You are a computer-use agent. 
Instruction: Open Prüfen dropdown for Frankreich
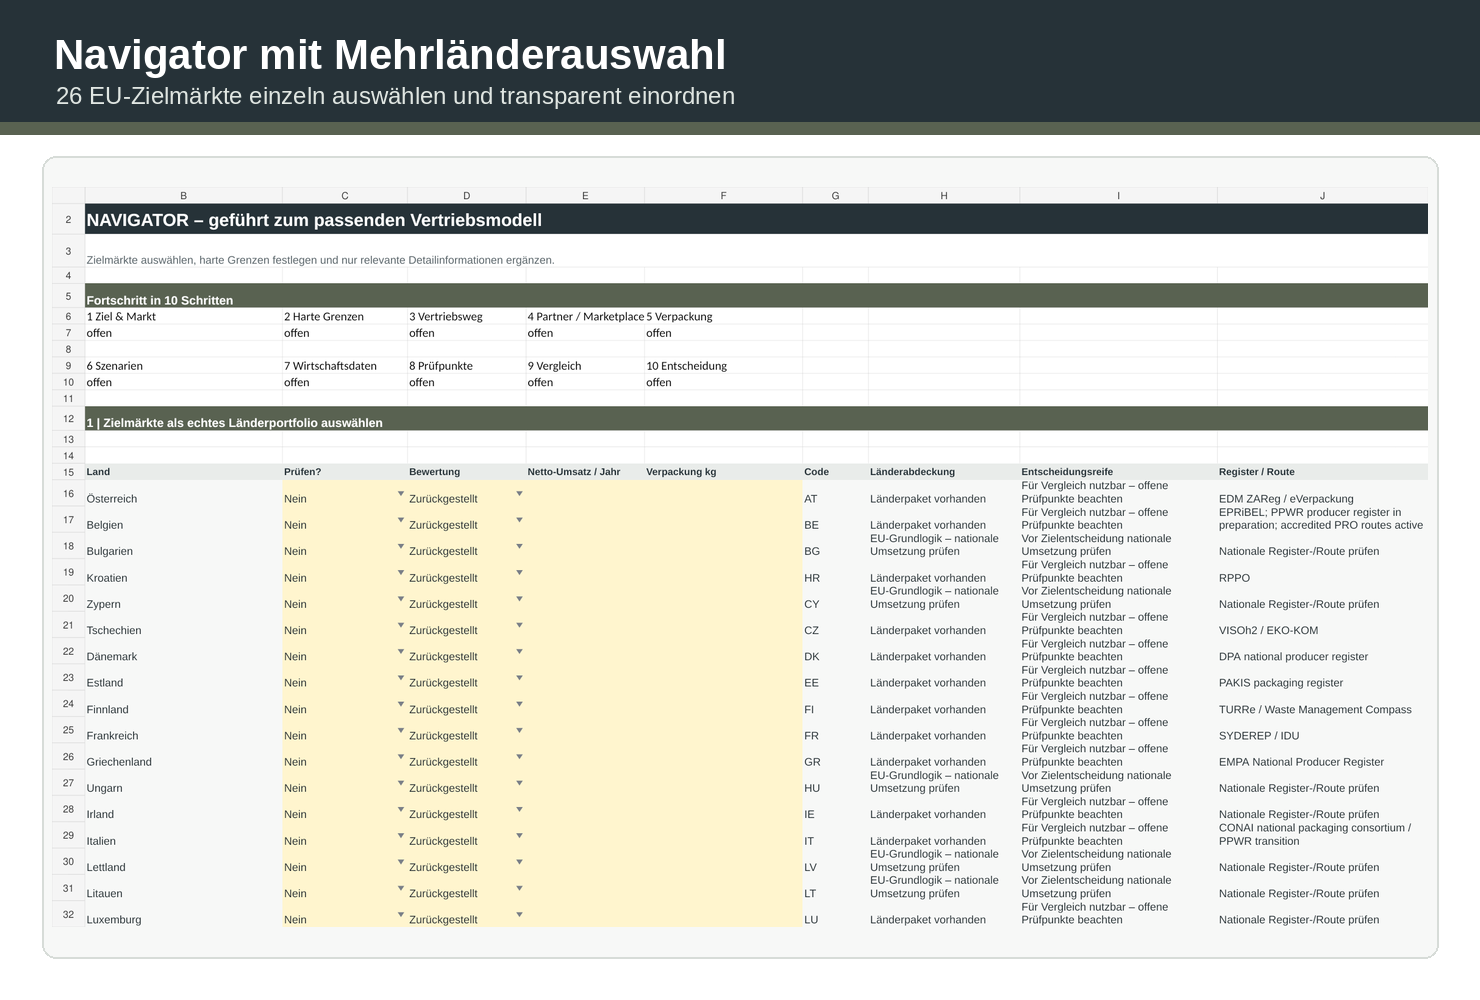(x=401, y=731)
